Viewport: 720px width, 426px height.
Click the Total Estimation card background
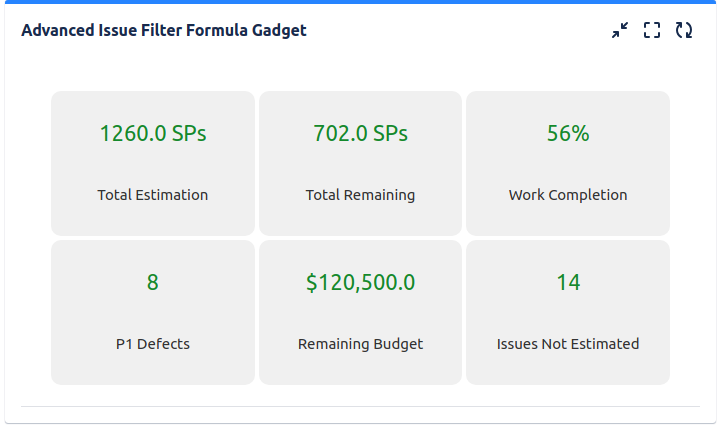click(x=153, y=163)
